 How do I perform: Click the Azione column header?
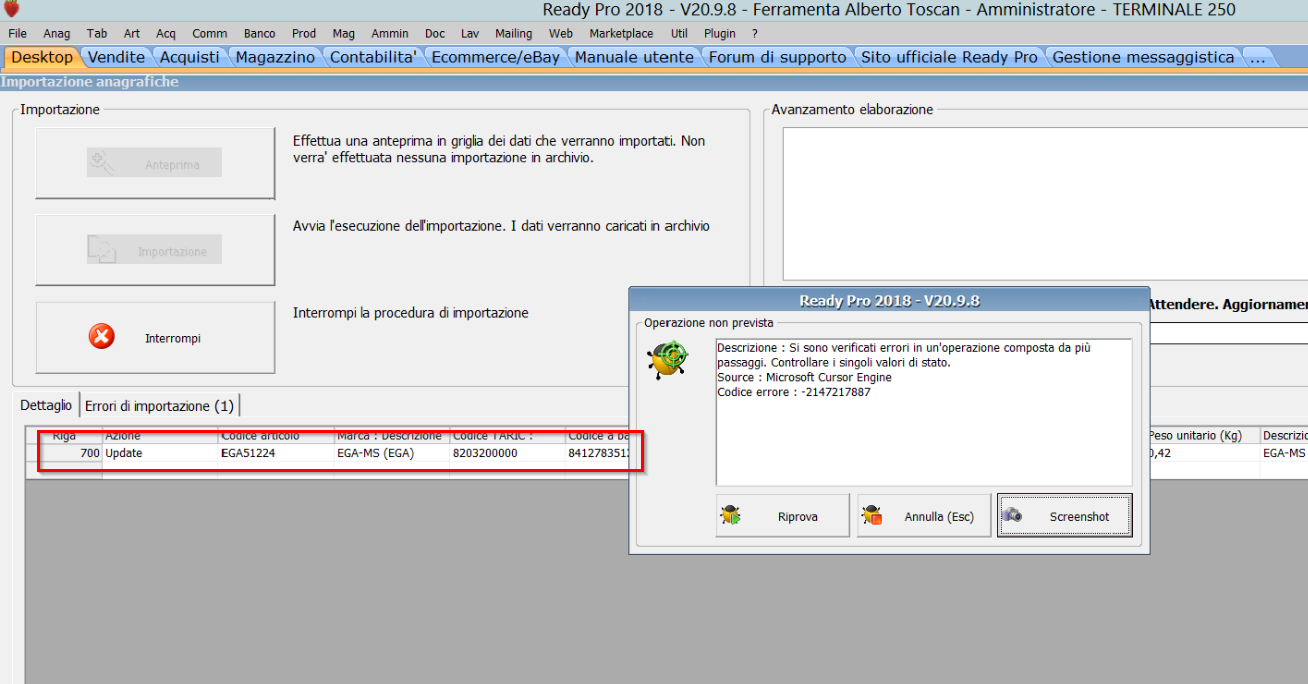pos(160,436)
